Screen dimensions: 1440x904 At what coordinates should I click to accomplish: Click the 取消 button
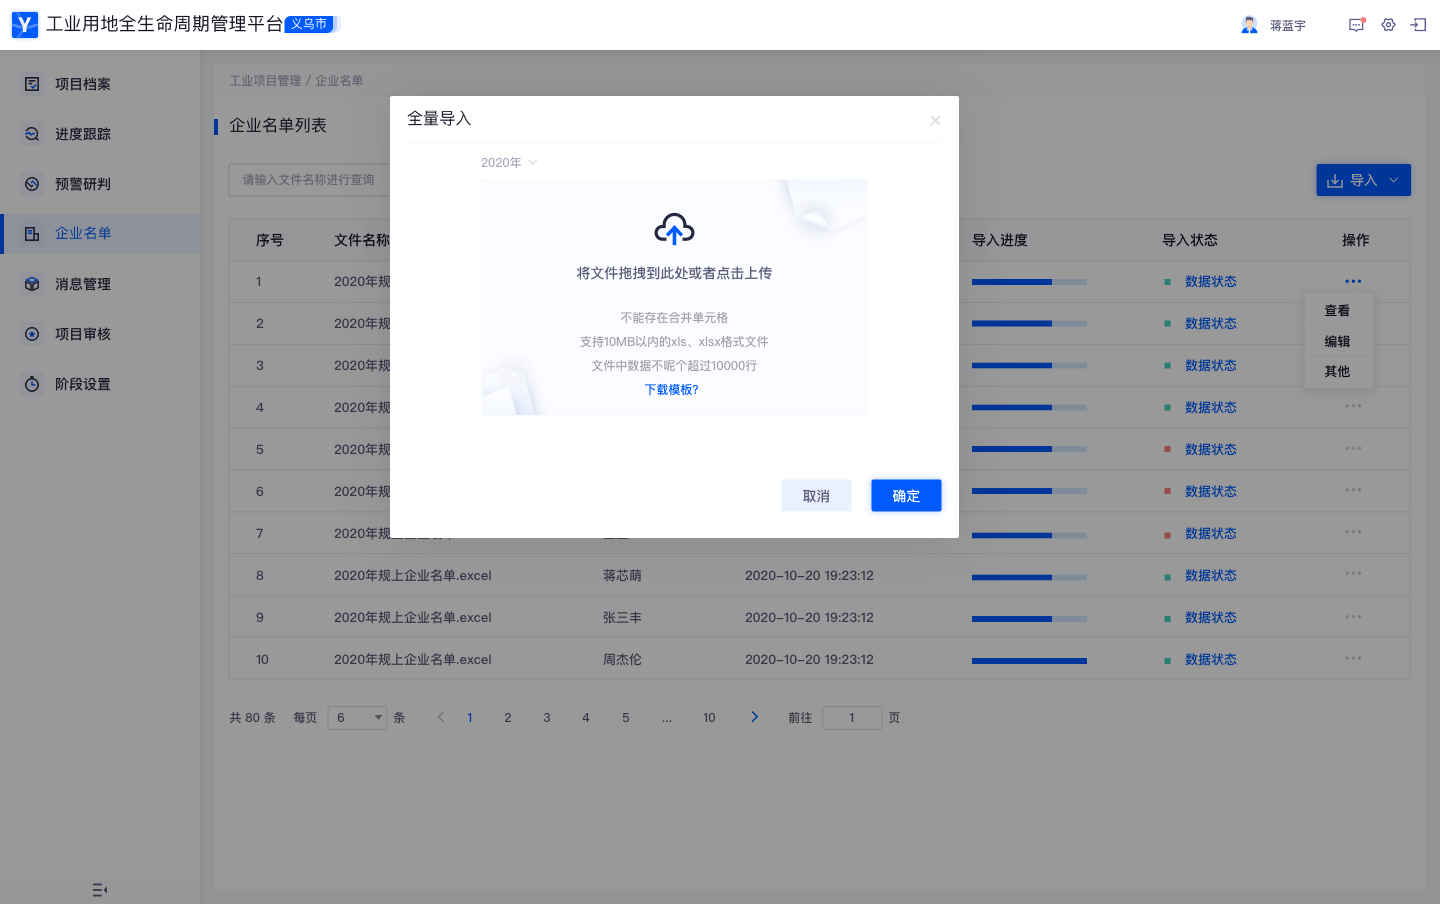(816, 496)
